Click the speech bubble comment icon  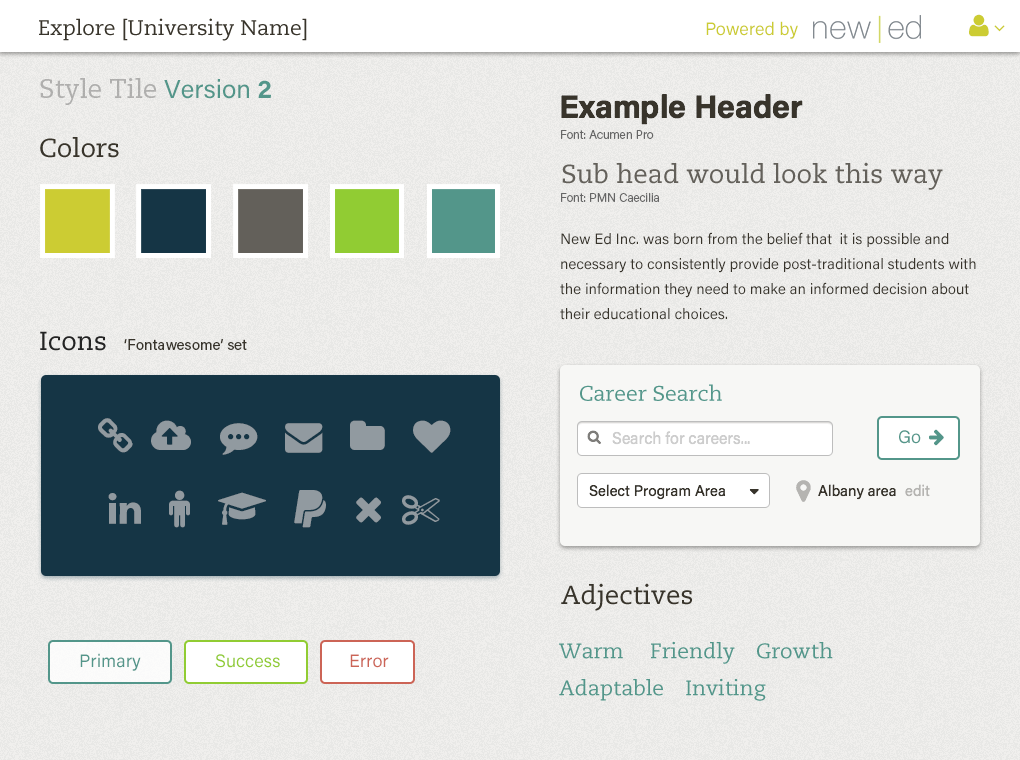(x=239, y=438)
